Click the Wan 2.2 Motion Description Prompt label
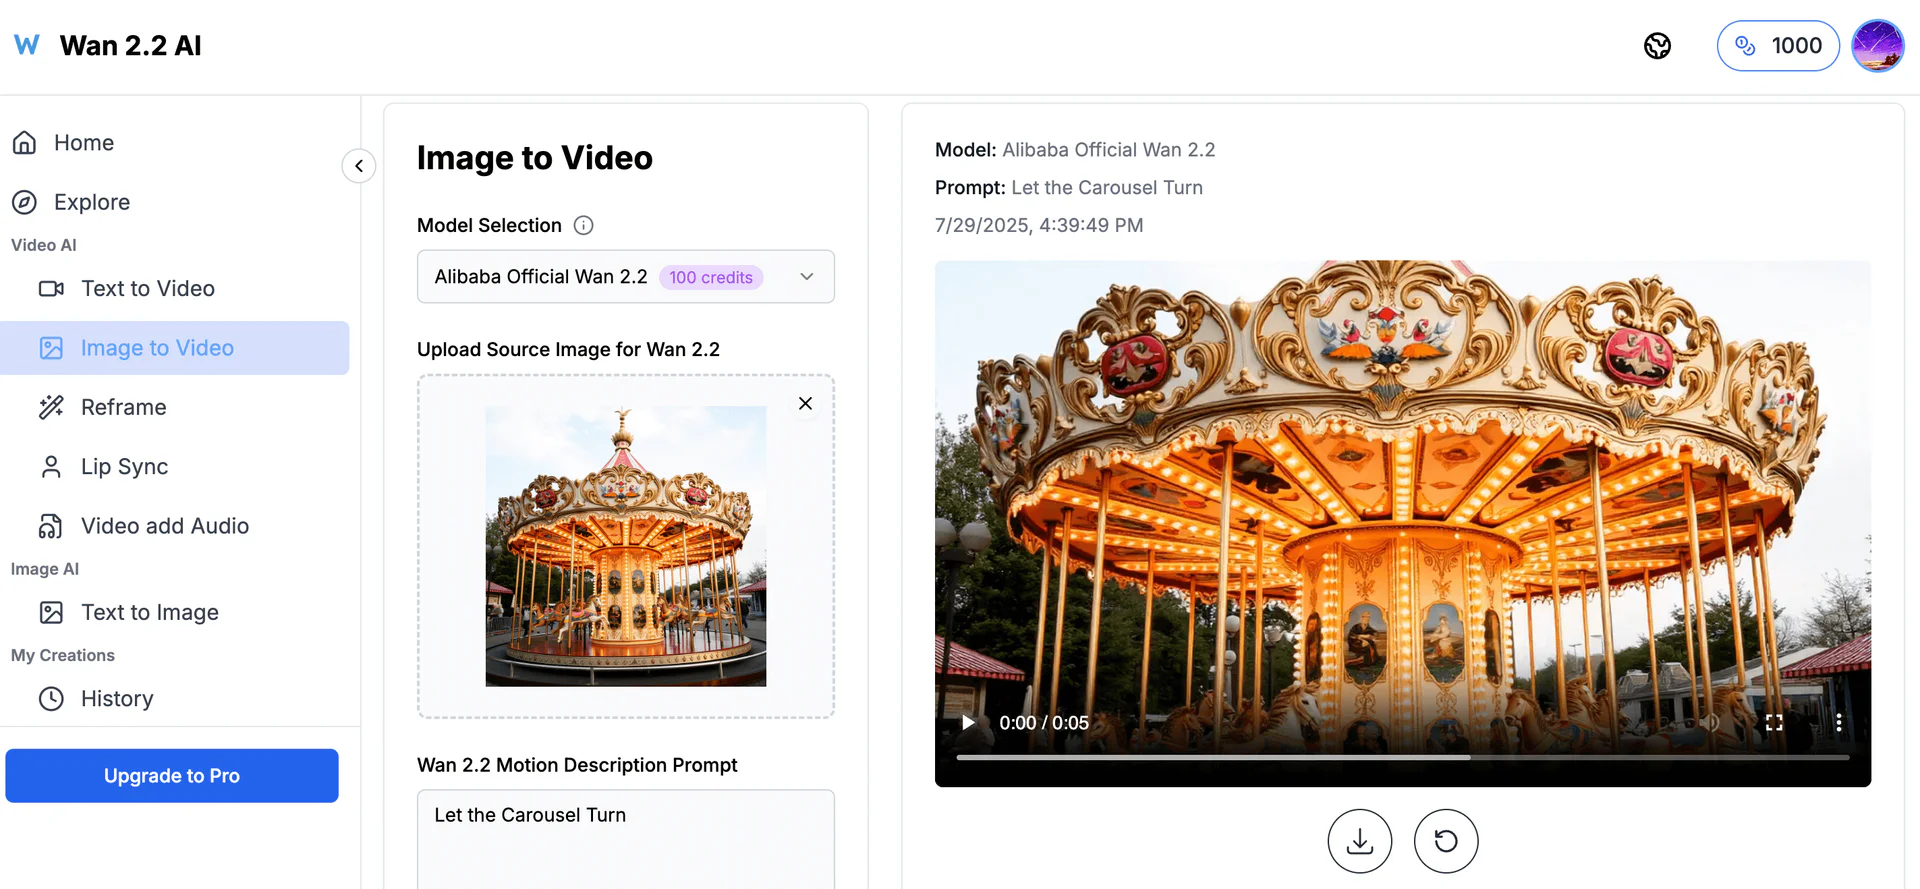The height and width of the screenshot is (889, 1920). tap(577, 765)
